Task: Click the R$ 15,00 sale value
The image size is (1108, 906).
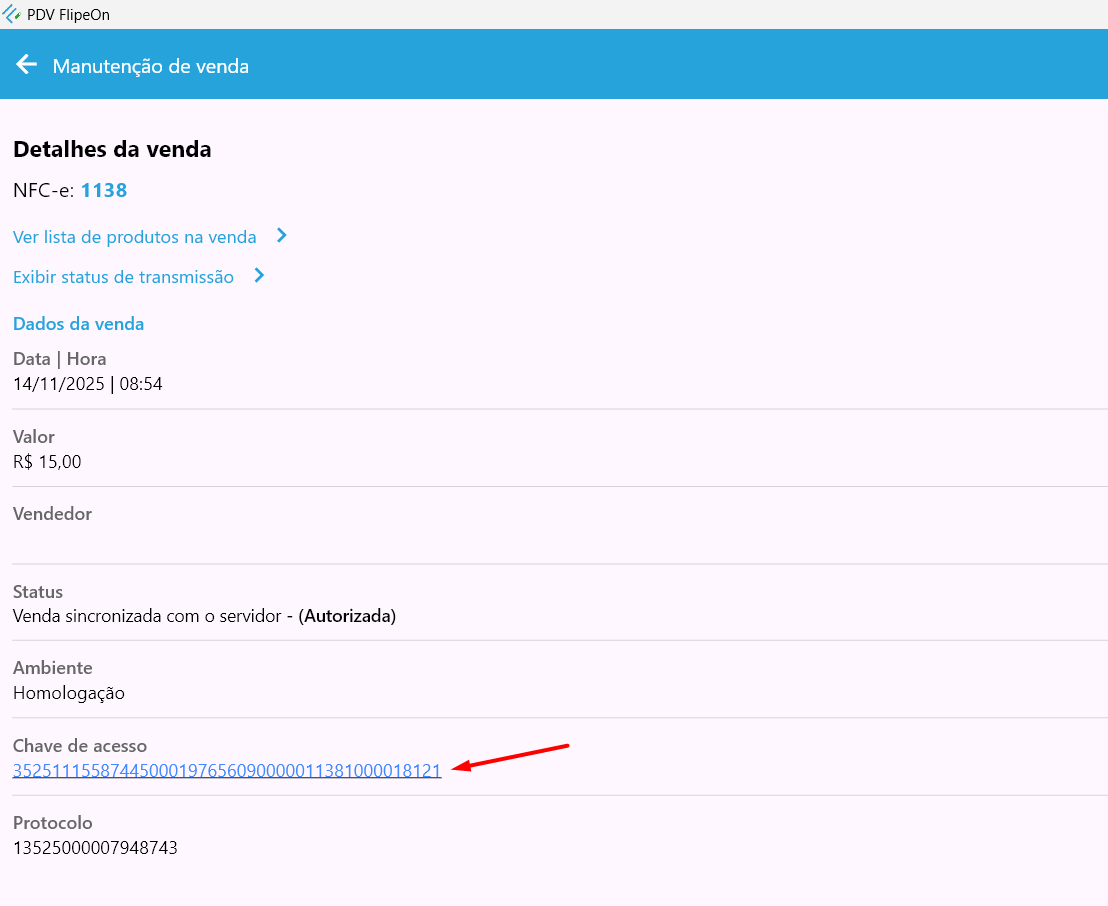Action: tap(47, 462)
